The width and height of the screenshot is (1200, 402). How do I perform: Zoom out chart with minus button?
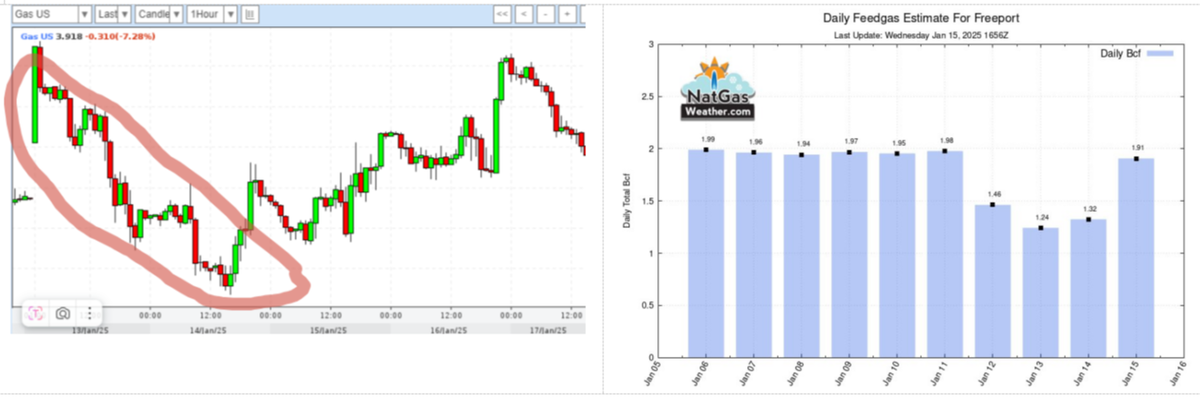[x=545, y=14]
